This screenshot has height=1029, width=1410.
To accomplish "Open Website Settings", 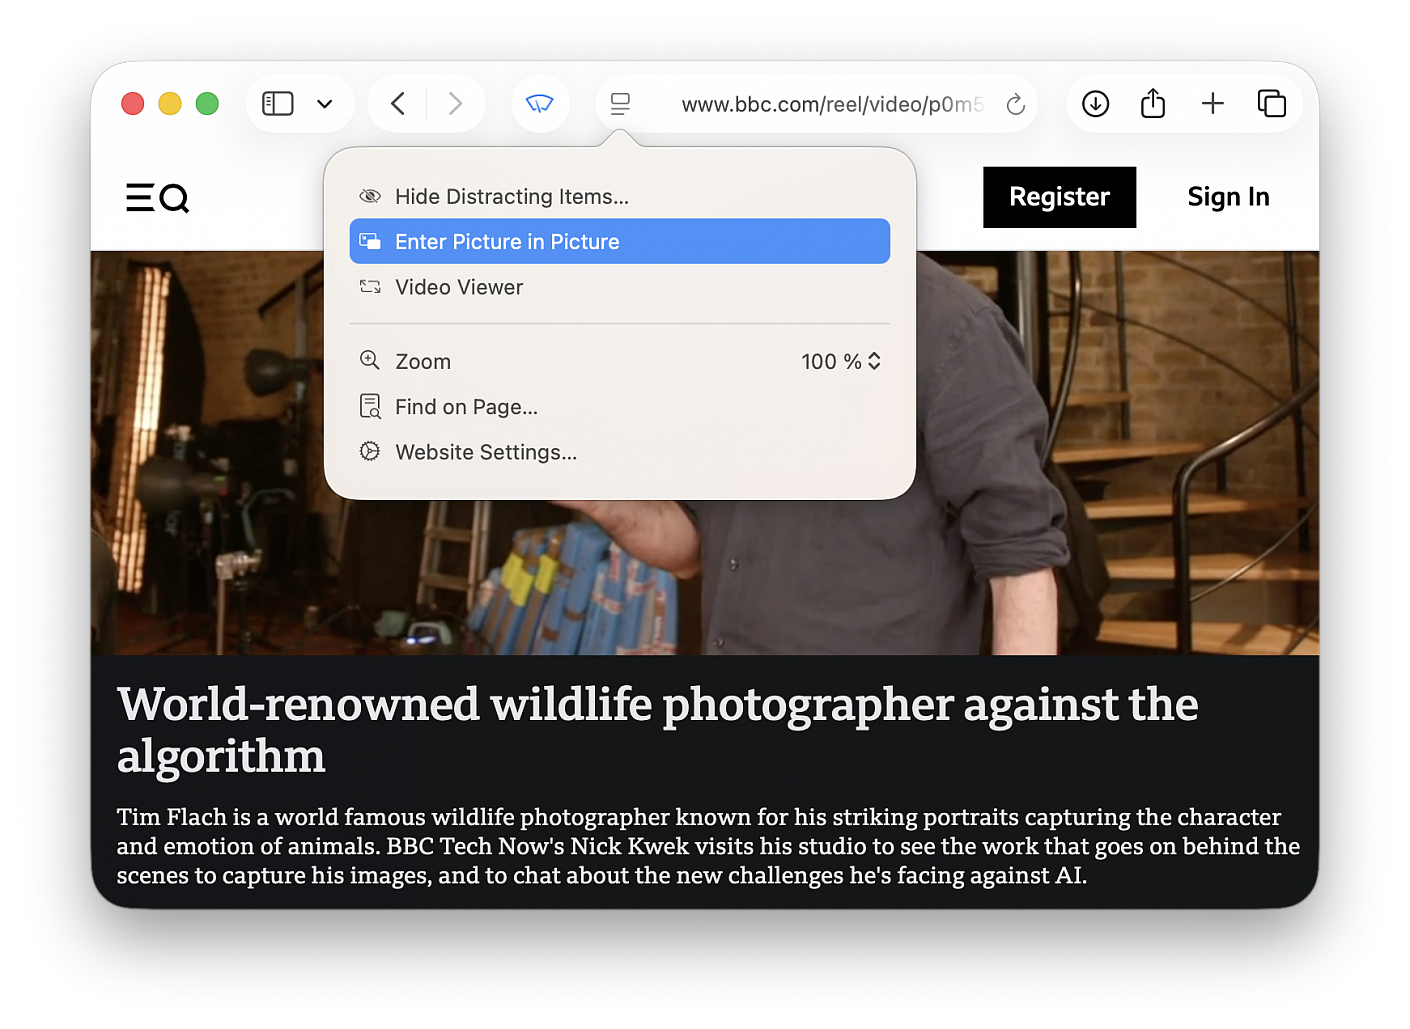I will [485, 452].
